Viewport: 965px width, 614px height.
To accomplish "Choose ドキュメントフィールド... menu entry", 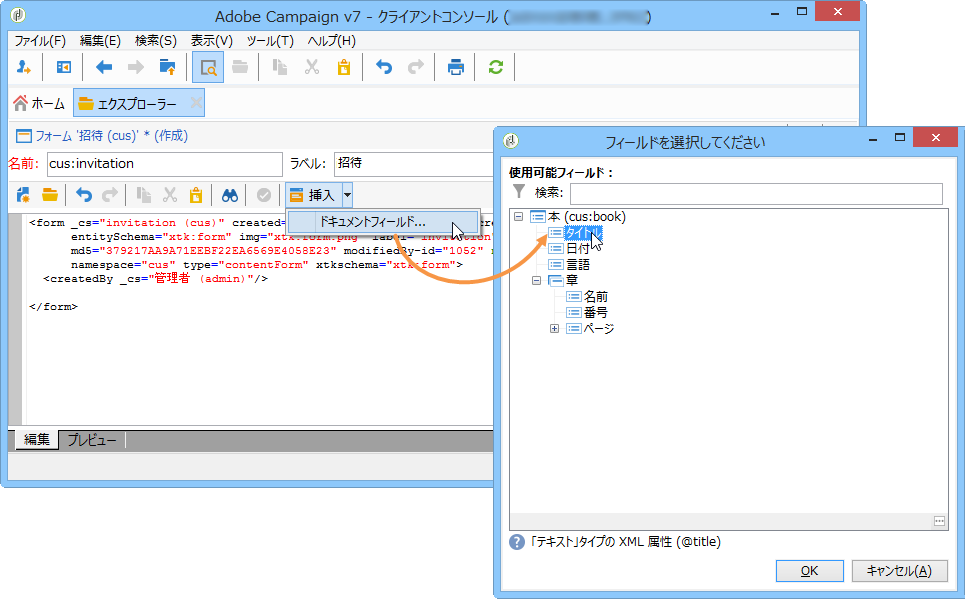I will 383,221.
